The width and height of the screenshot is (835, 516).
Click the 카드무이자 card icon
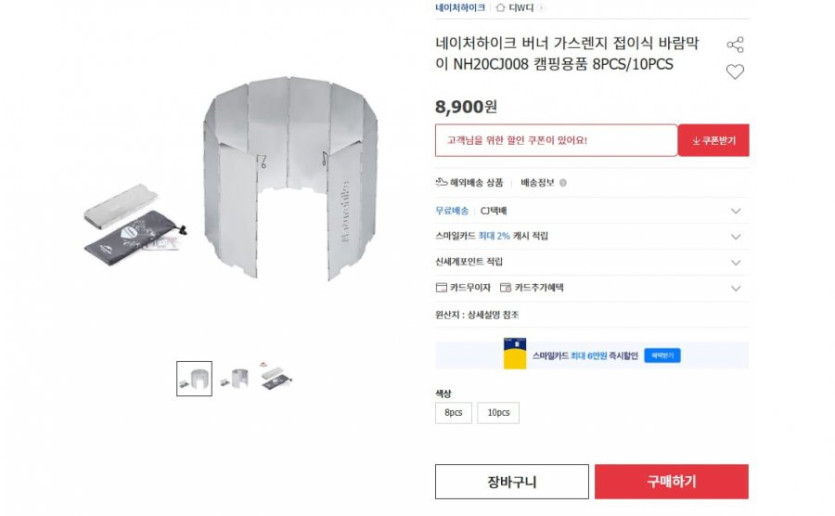[x=441, y=288]
